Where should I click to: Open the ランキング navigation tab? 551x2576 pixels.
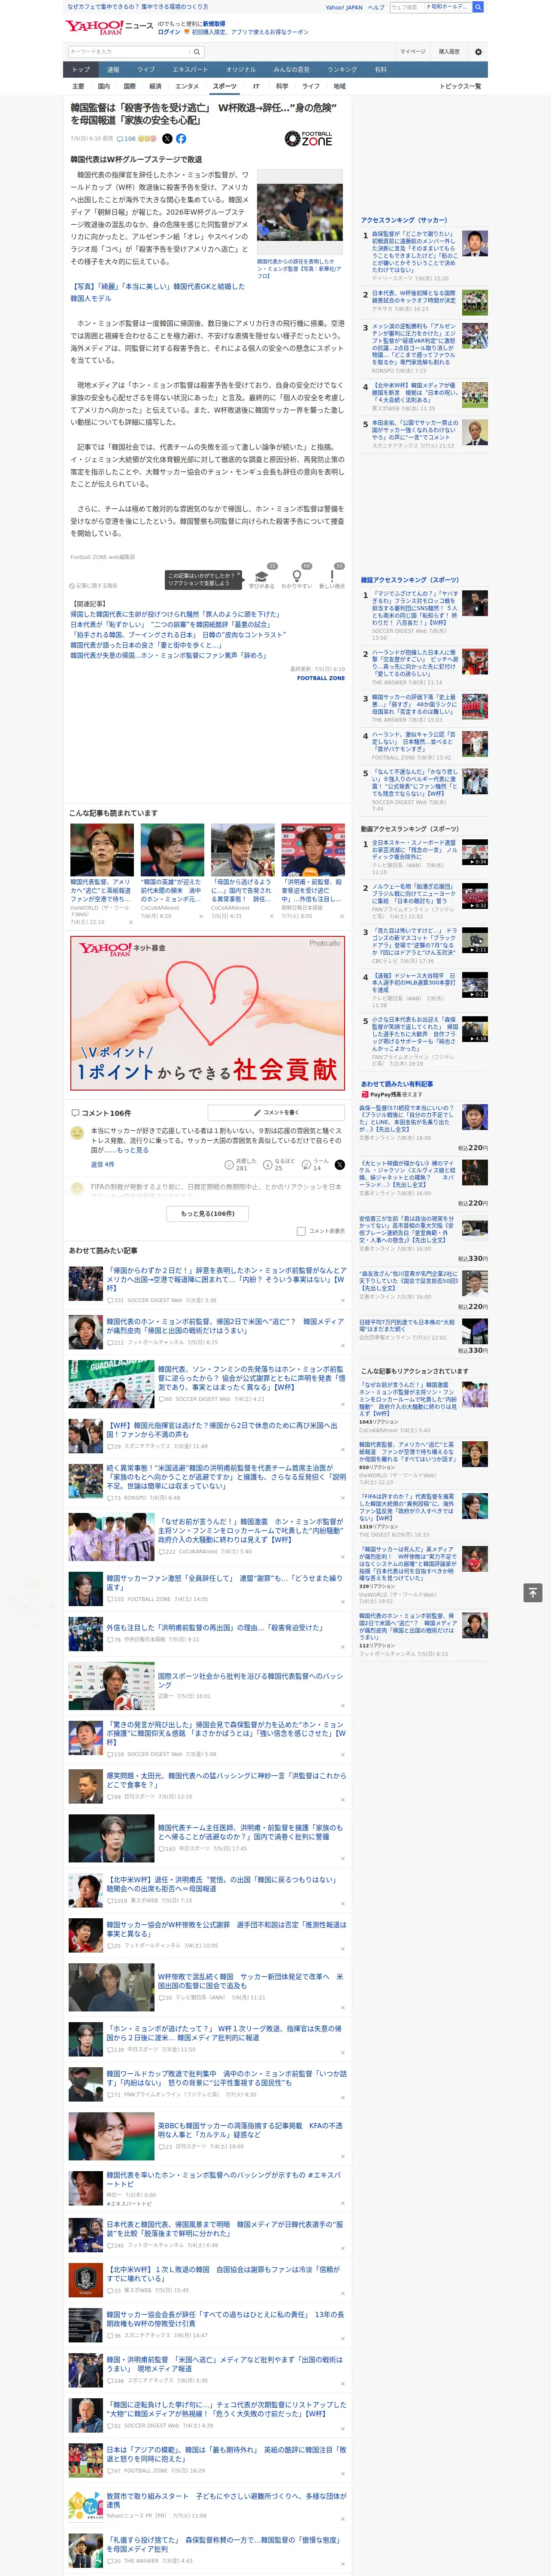pyautogui.click(x=342, y=70)
